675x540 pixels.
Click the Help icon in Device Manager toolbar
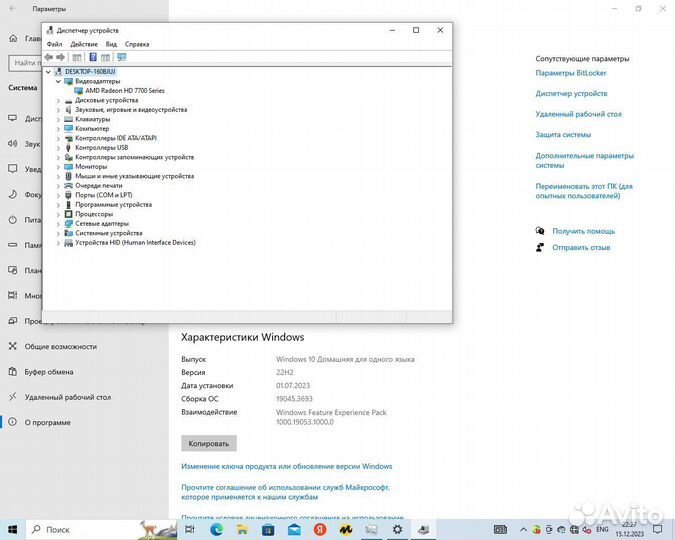click(92, 57)
